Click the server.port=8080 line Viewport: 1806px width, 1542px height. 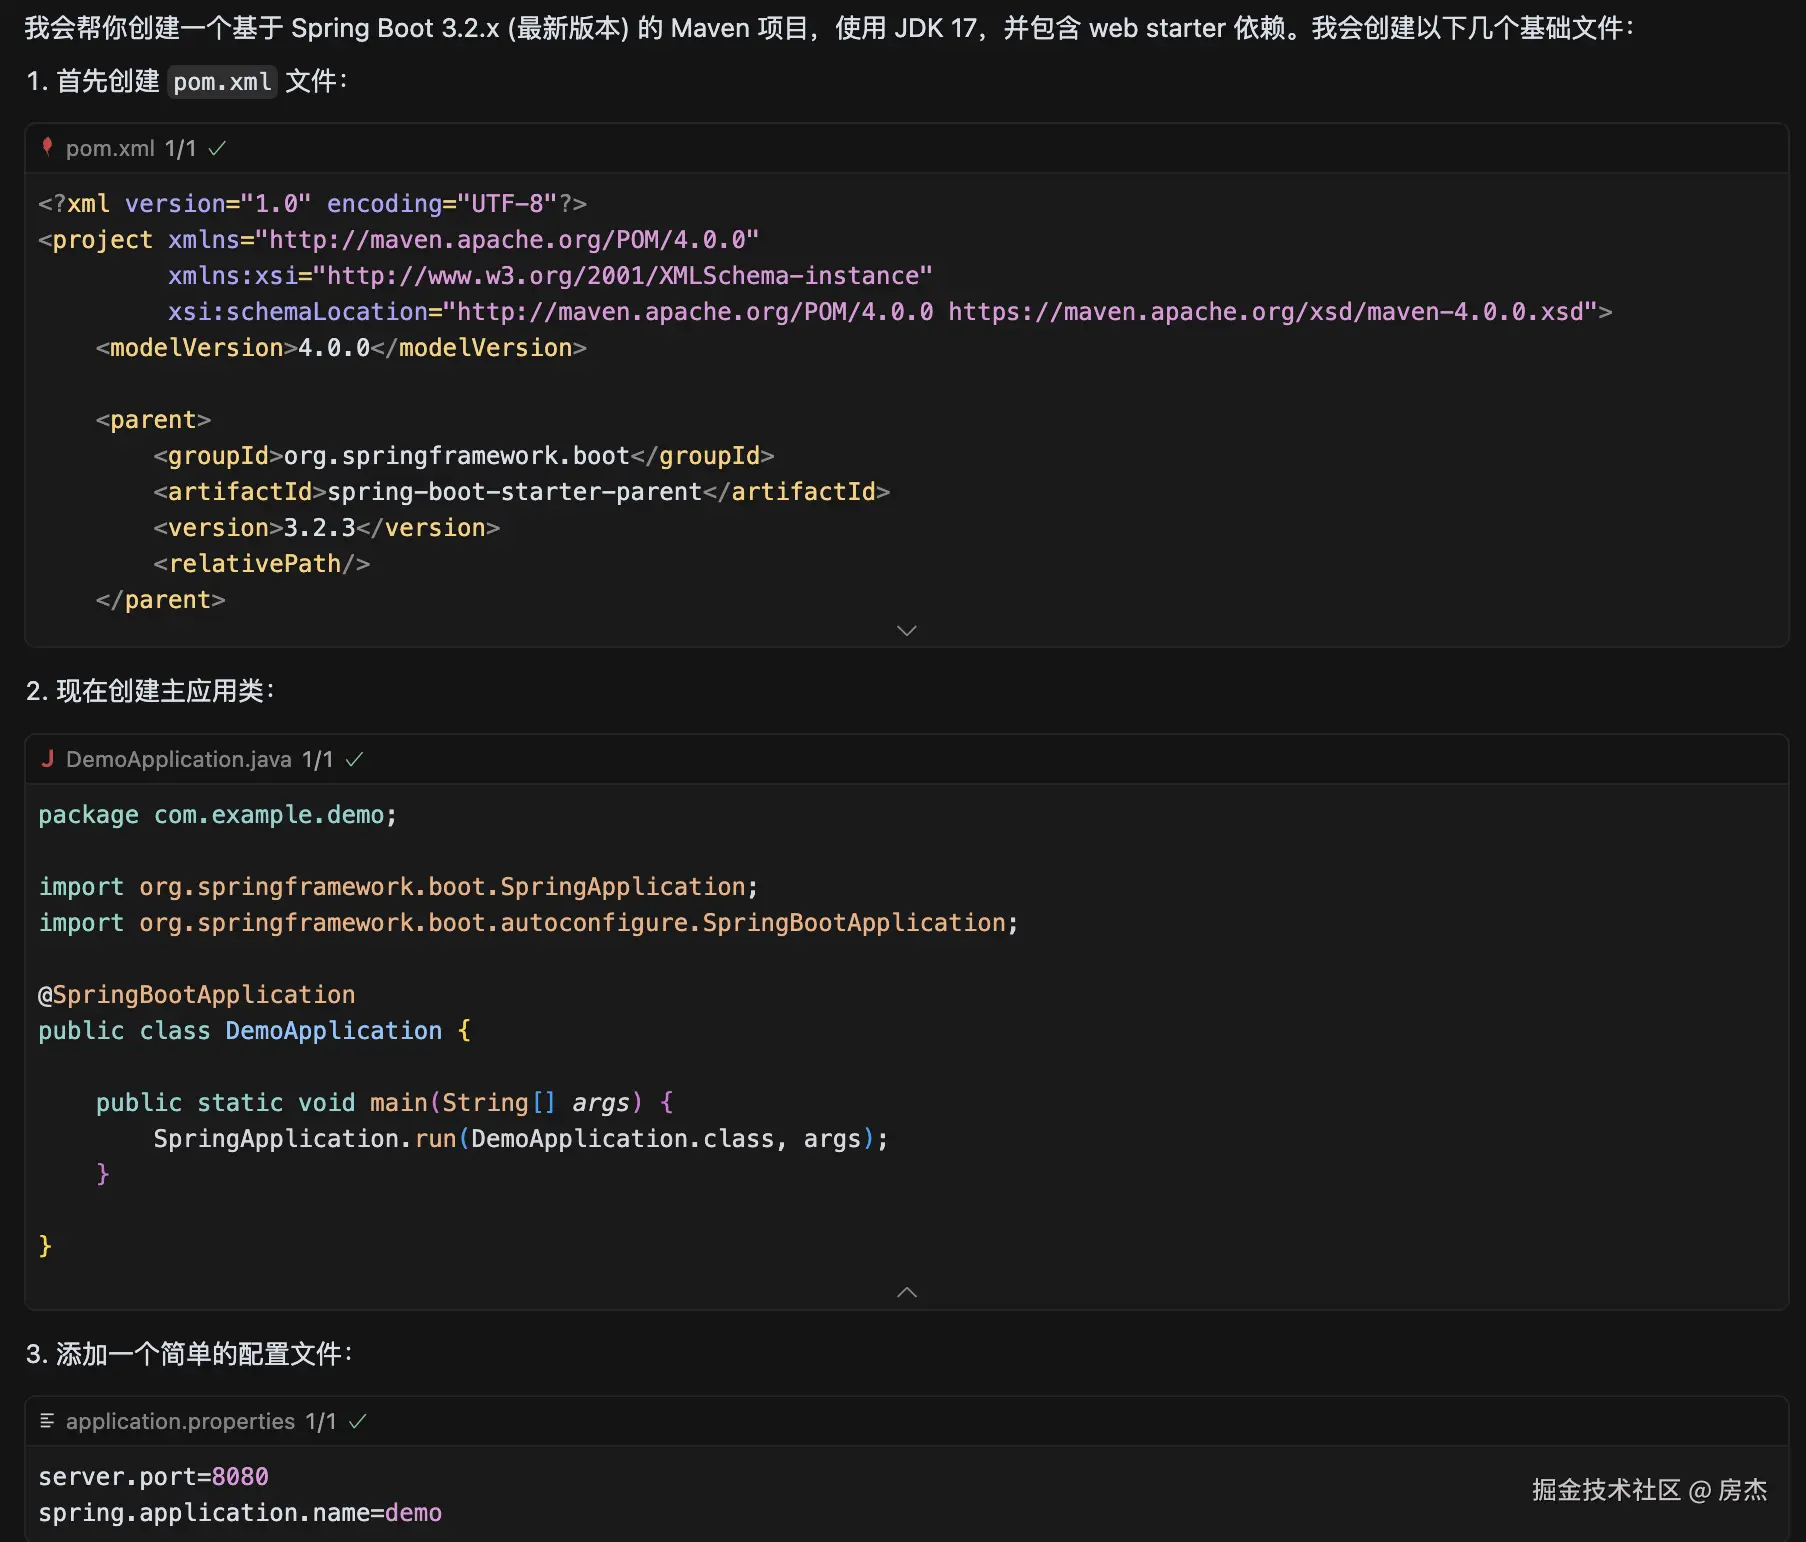[153, 1477]
